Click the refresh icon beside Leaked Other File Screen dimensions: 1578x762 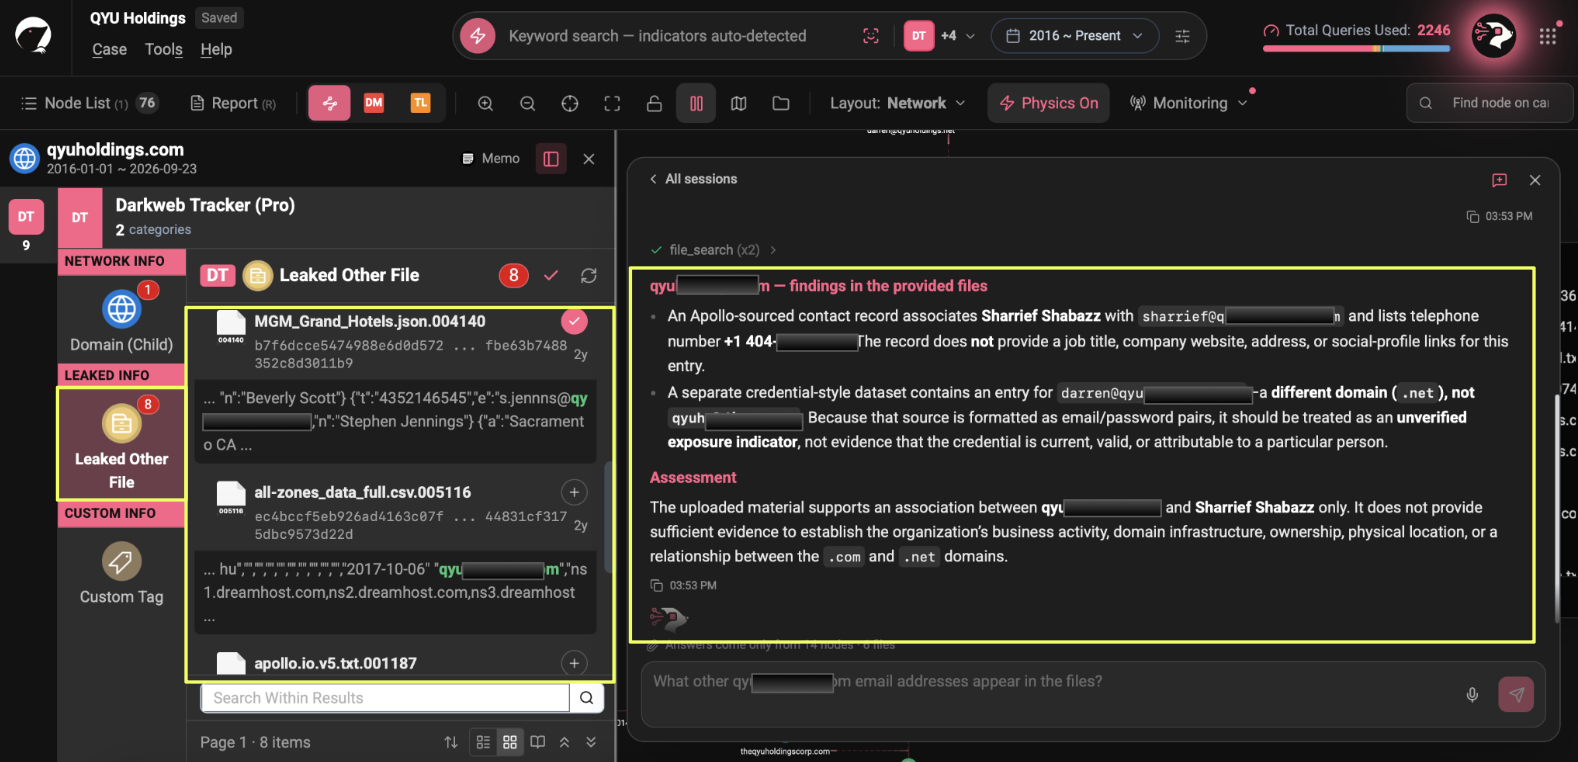point(589,275)
